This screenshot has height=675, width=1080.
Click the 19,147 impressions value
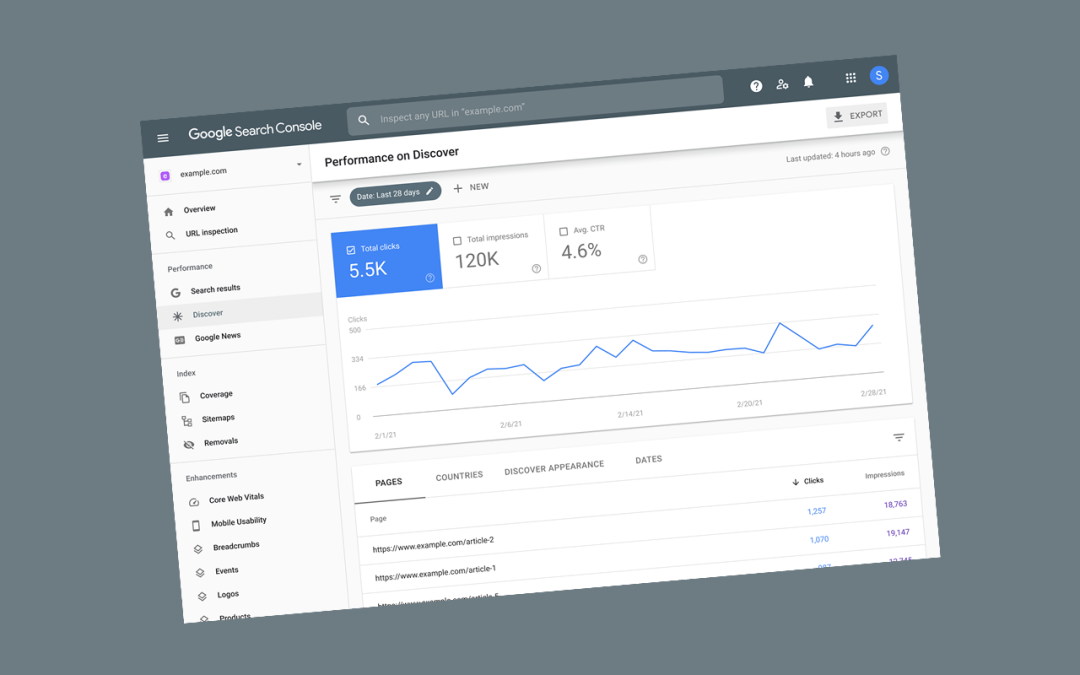(898, 532)
